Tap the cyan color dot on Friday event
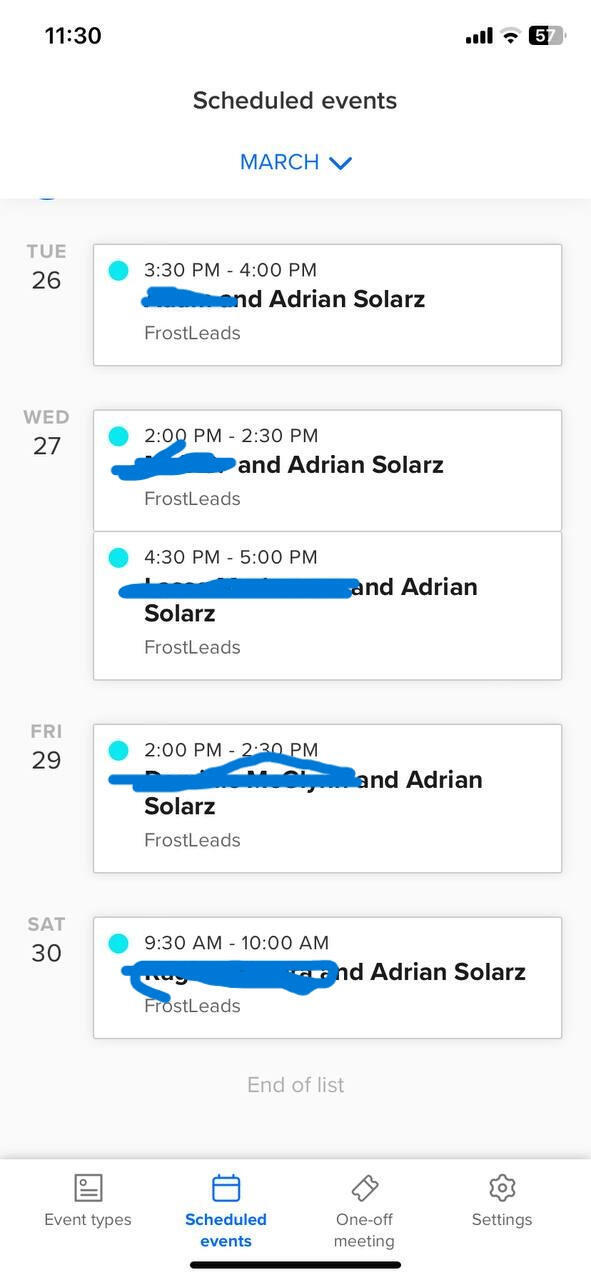Viewport: 591px width, 1280px height. pyautogui.click(x=118, y=750)
